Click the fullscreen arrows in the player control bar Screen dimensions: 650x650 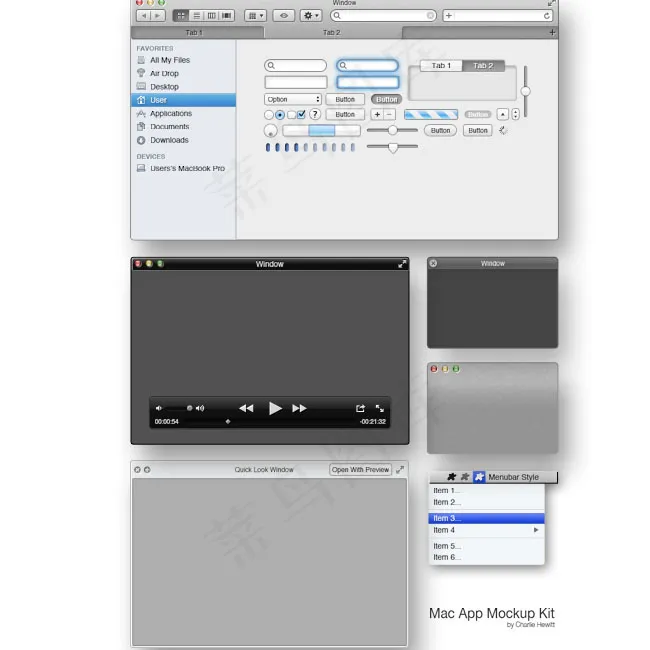pyautogui.click(x=380, y=408)
